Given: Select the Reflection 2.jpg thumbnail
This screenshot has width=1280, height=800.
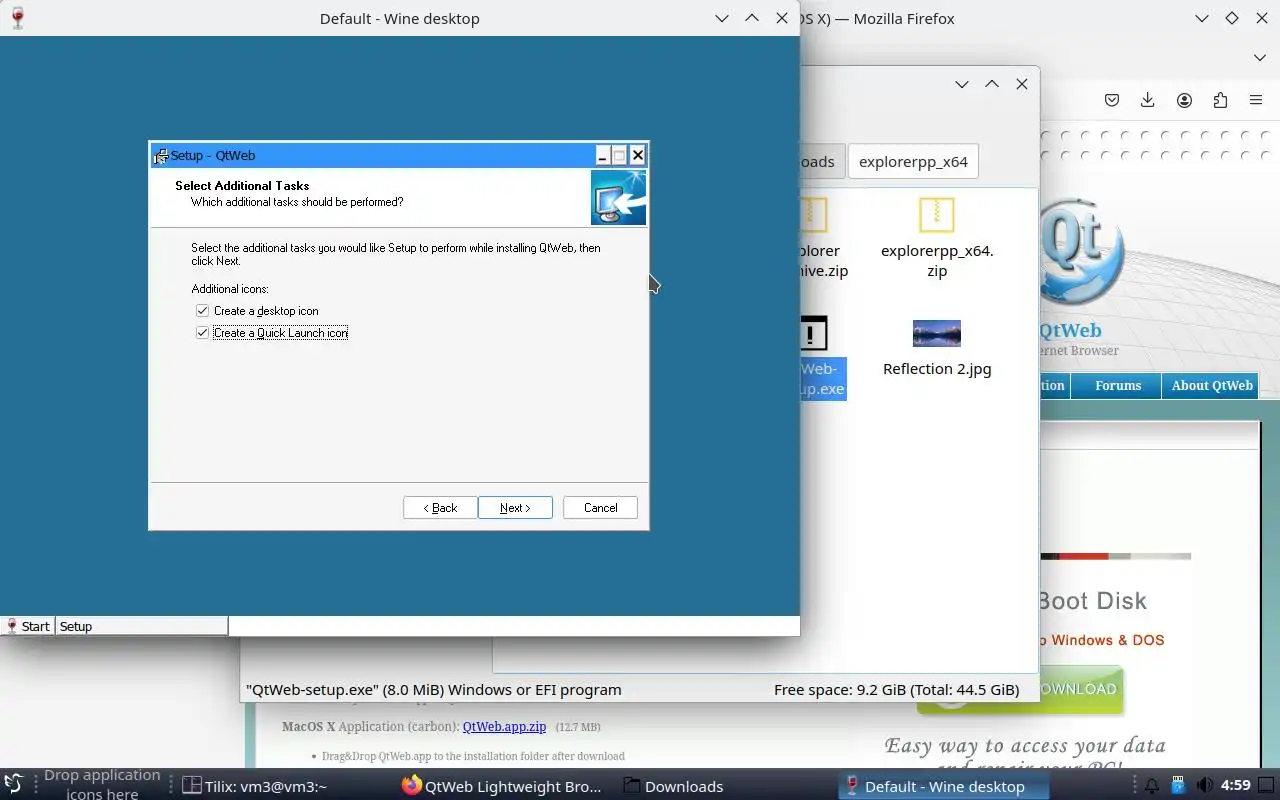Looking at the screenshot, I should 937,333.
